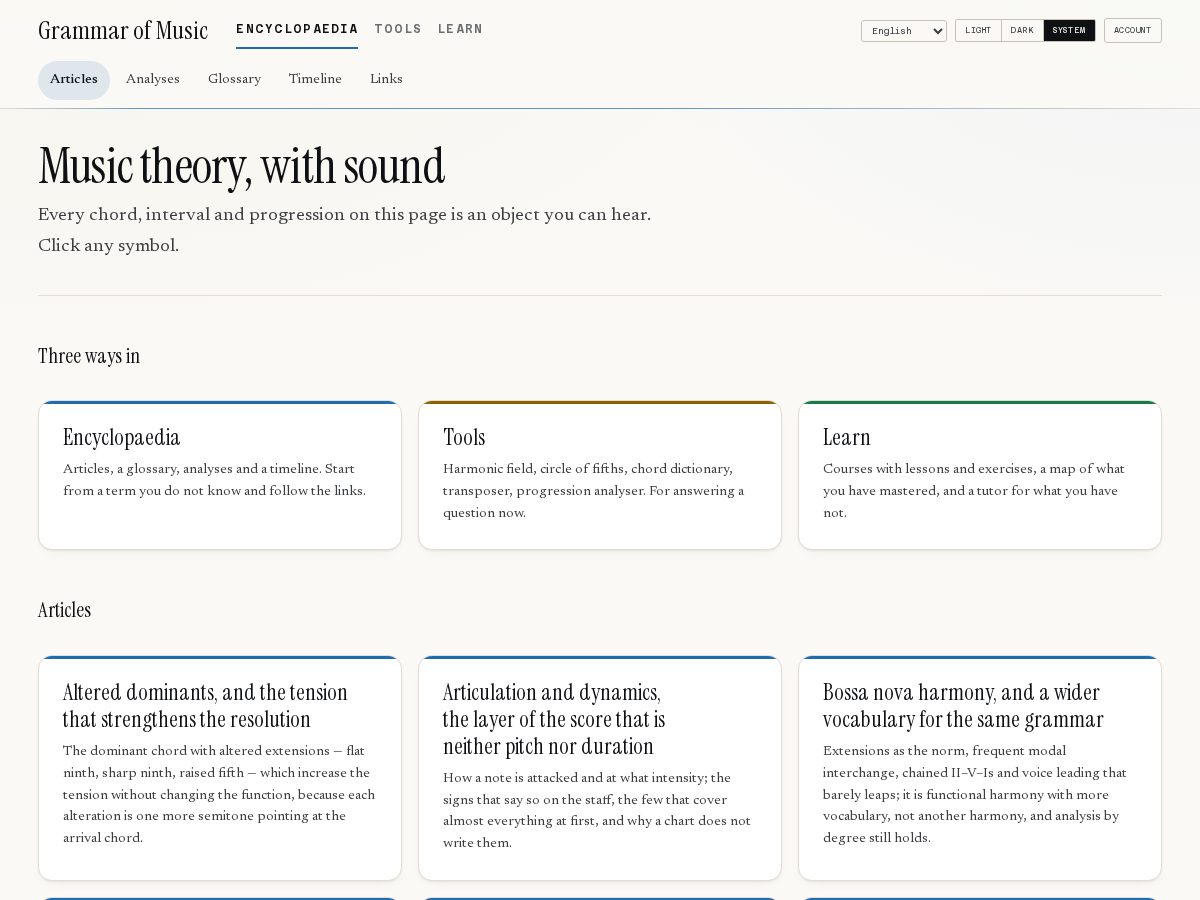Viewport: 1200px width, 900px height.
Task: Open the Links sub-tab
Action: click(x=386, y=80)
